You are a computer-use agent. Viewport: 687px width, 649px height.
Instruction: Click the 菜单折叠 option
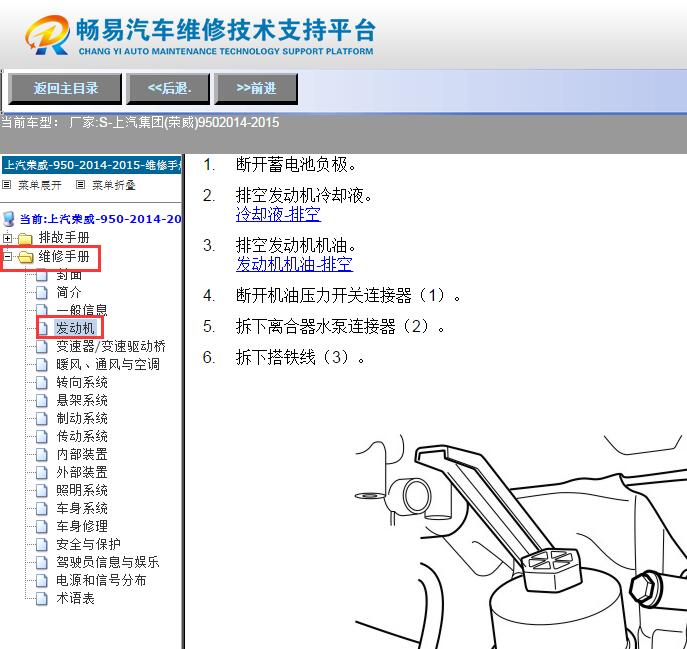click(x=113, y=185)
